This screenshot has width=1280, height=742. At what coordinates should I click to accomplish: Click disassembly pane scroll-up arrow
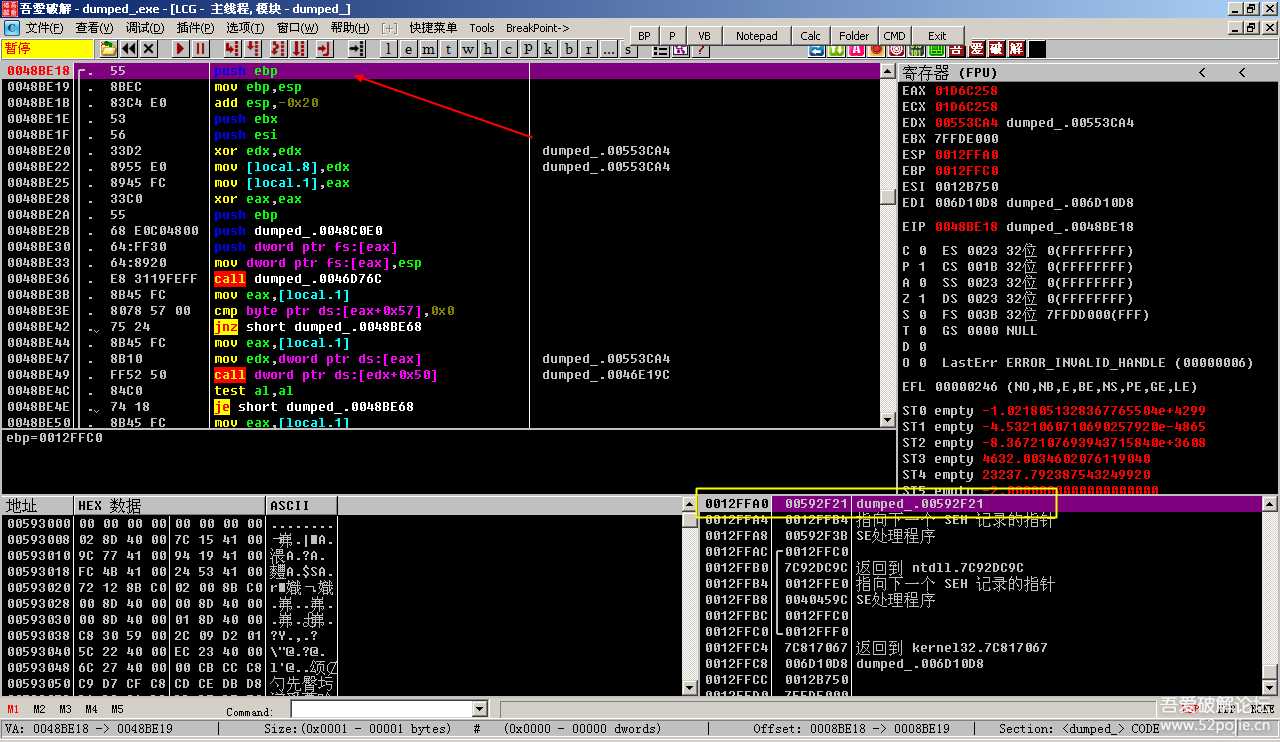pyautogui.click(x=887, y=72)
